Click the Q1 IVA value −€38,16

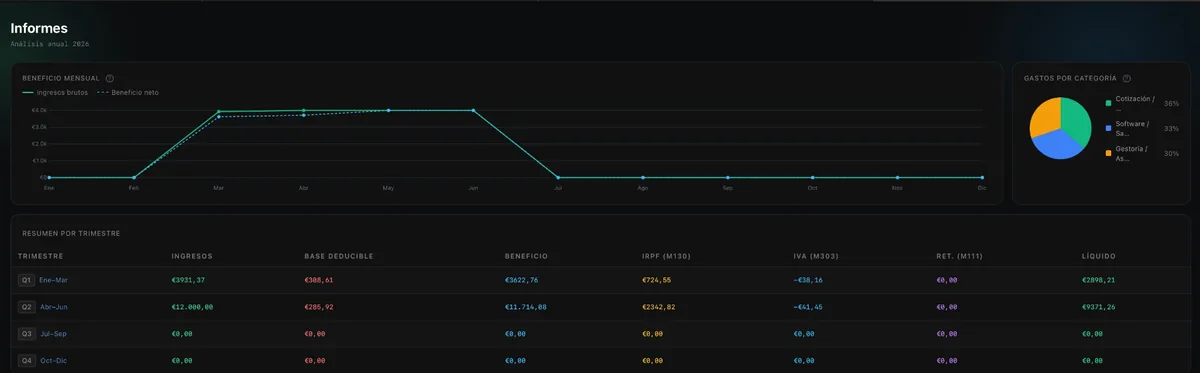[x=809, y=281]
